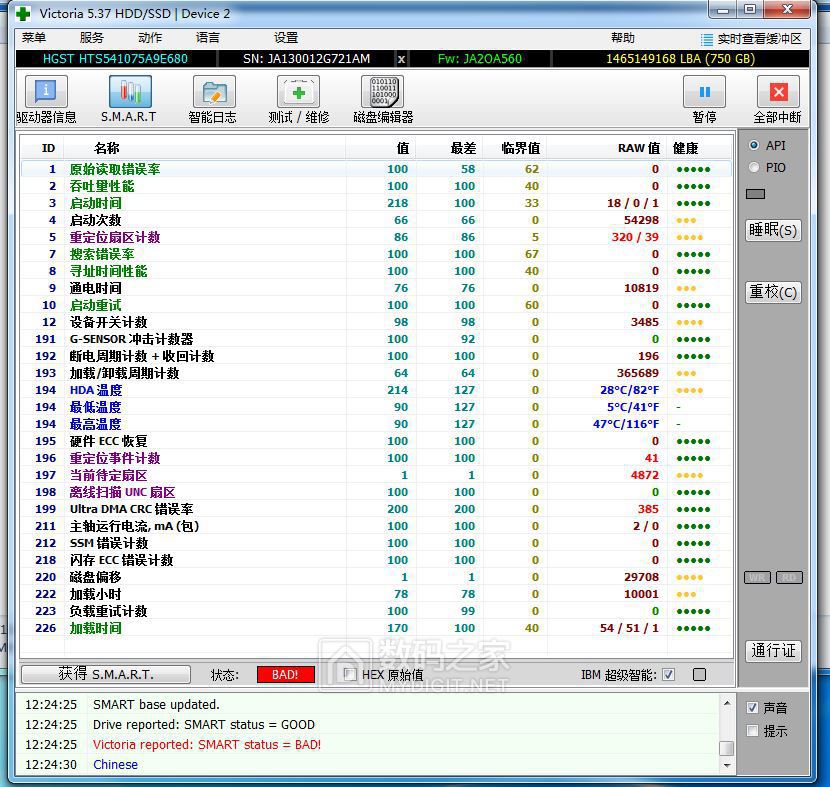This screenshot has height=787, width=830.
Task: Click the small gray indicator below PIO
Action: [755, 194]
